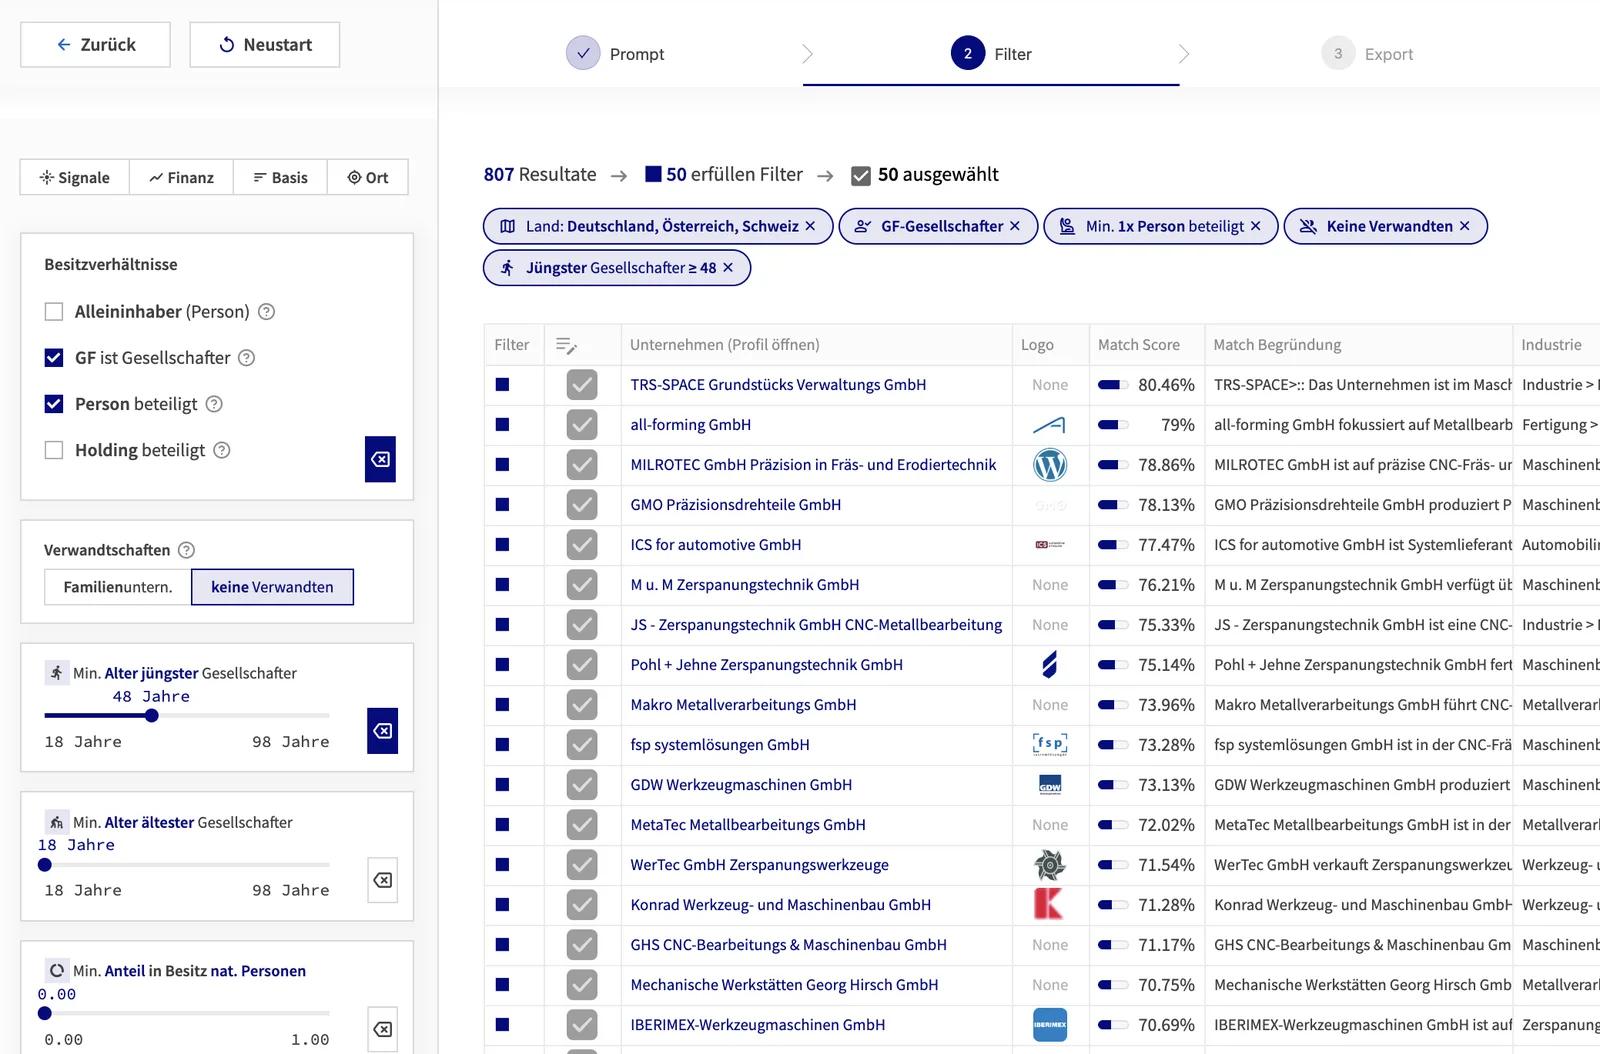1600x1054 pixels.
Task: Clear the Besitzverhältnisse filter with the reset icon
Action: (x=380, y=459)
